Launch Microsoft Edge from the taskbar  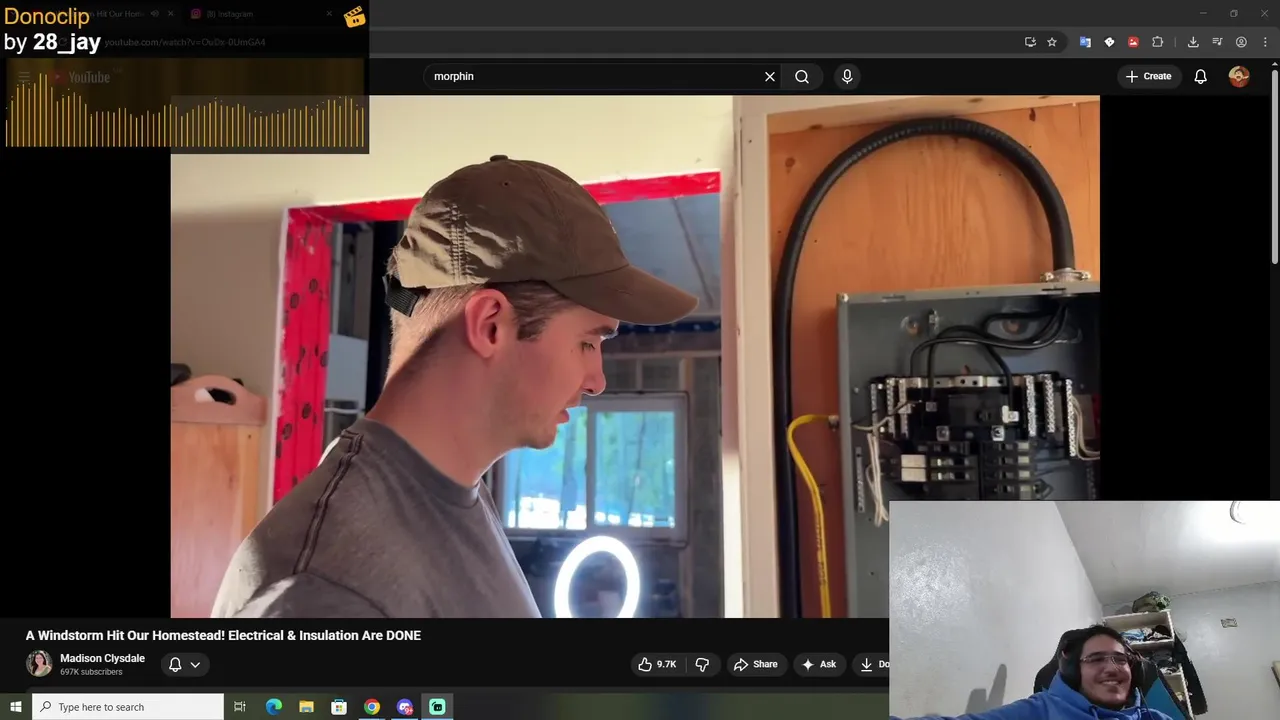pyautogui.click(x=273, y=707)
